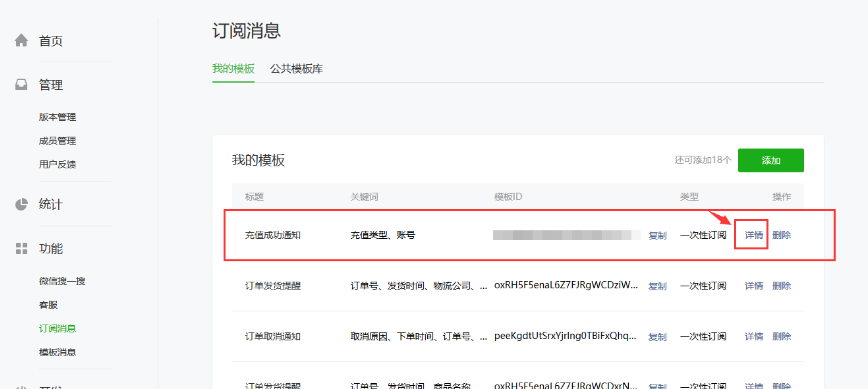Viewport: 868px width, 389px height.
Task: Click the keywords starting with 取消原因
Action: [418, 336]
